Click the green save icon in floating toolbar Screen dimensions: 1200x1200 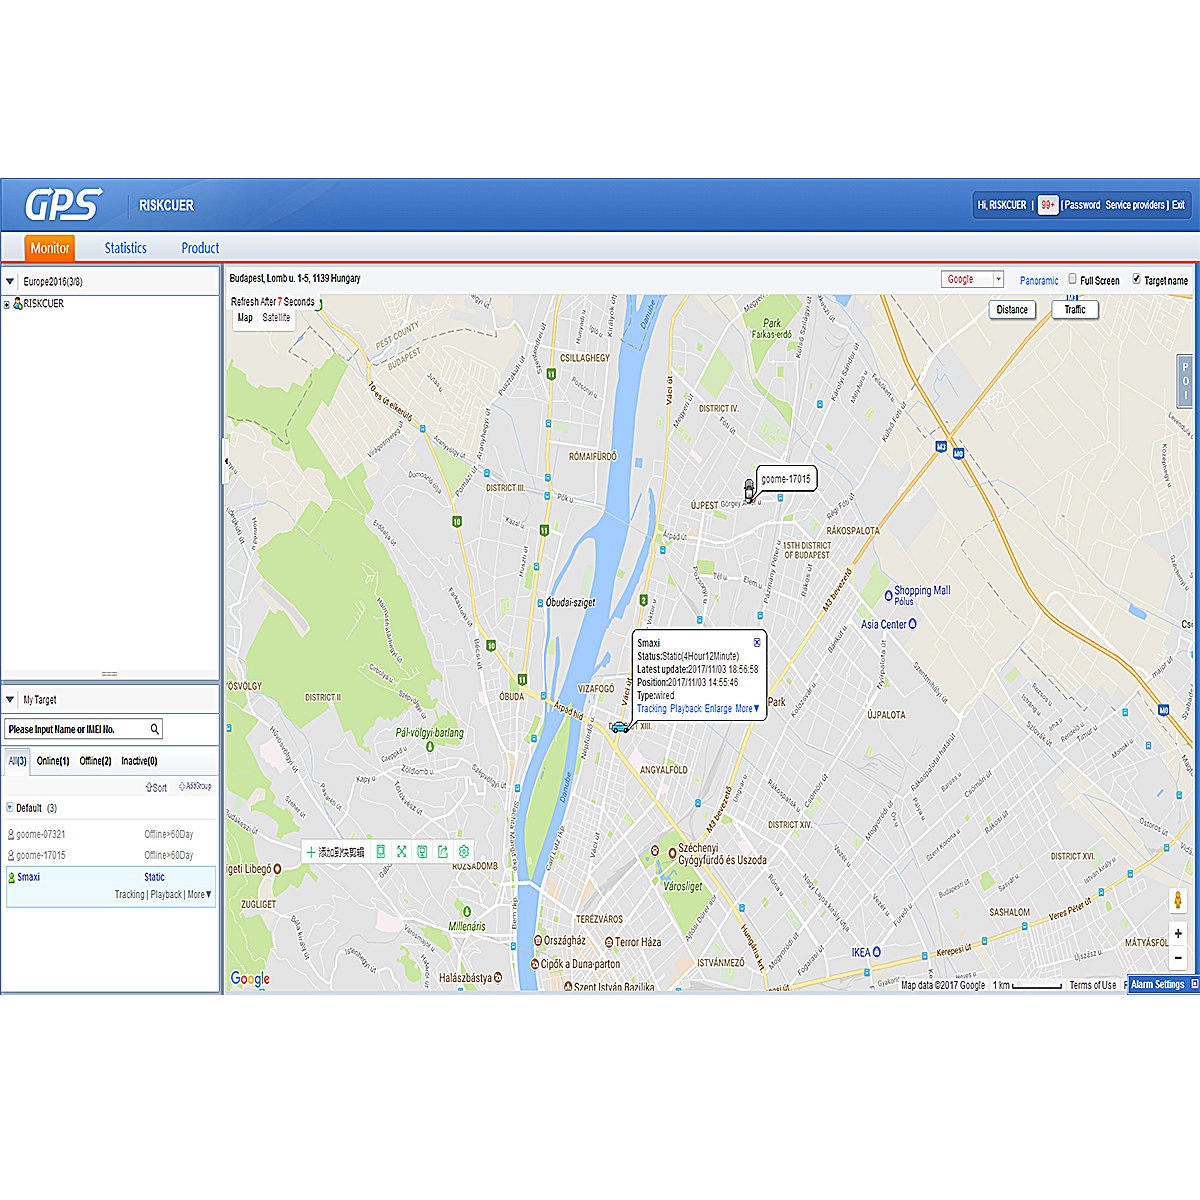pyautogui.click(x=422, y=852)
